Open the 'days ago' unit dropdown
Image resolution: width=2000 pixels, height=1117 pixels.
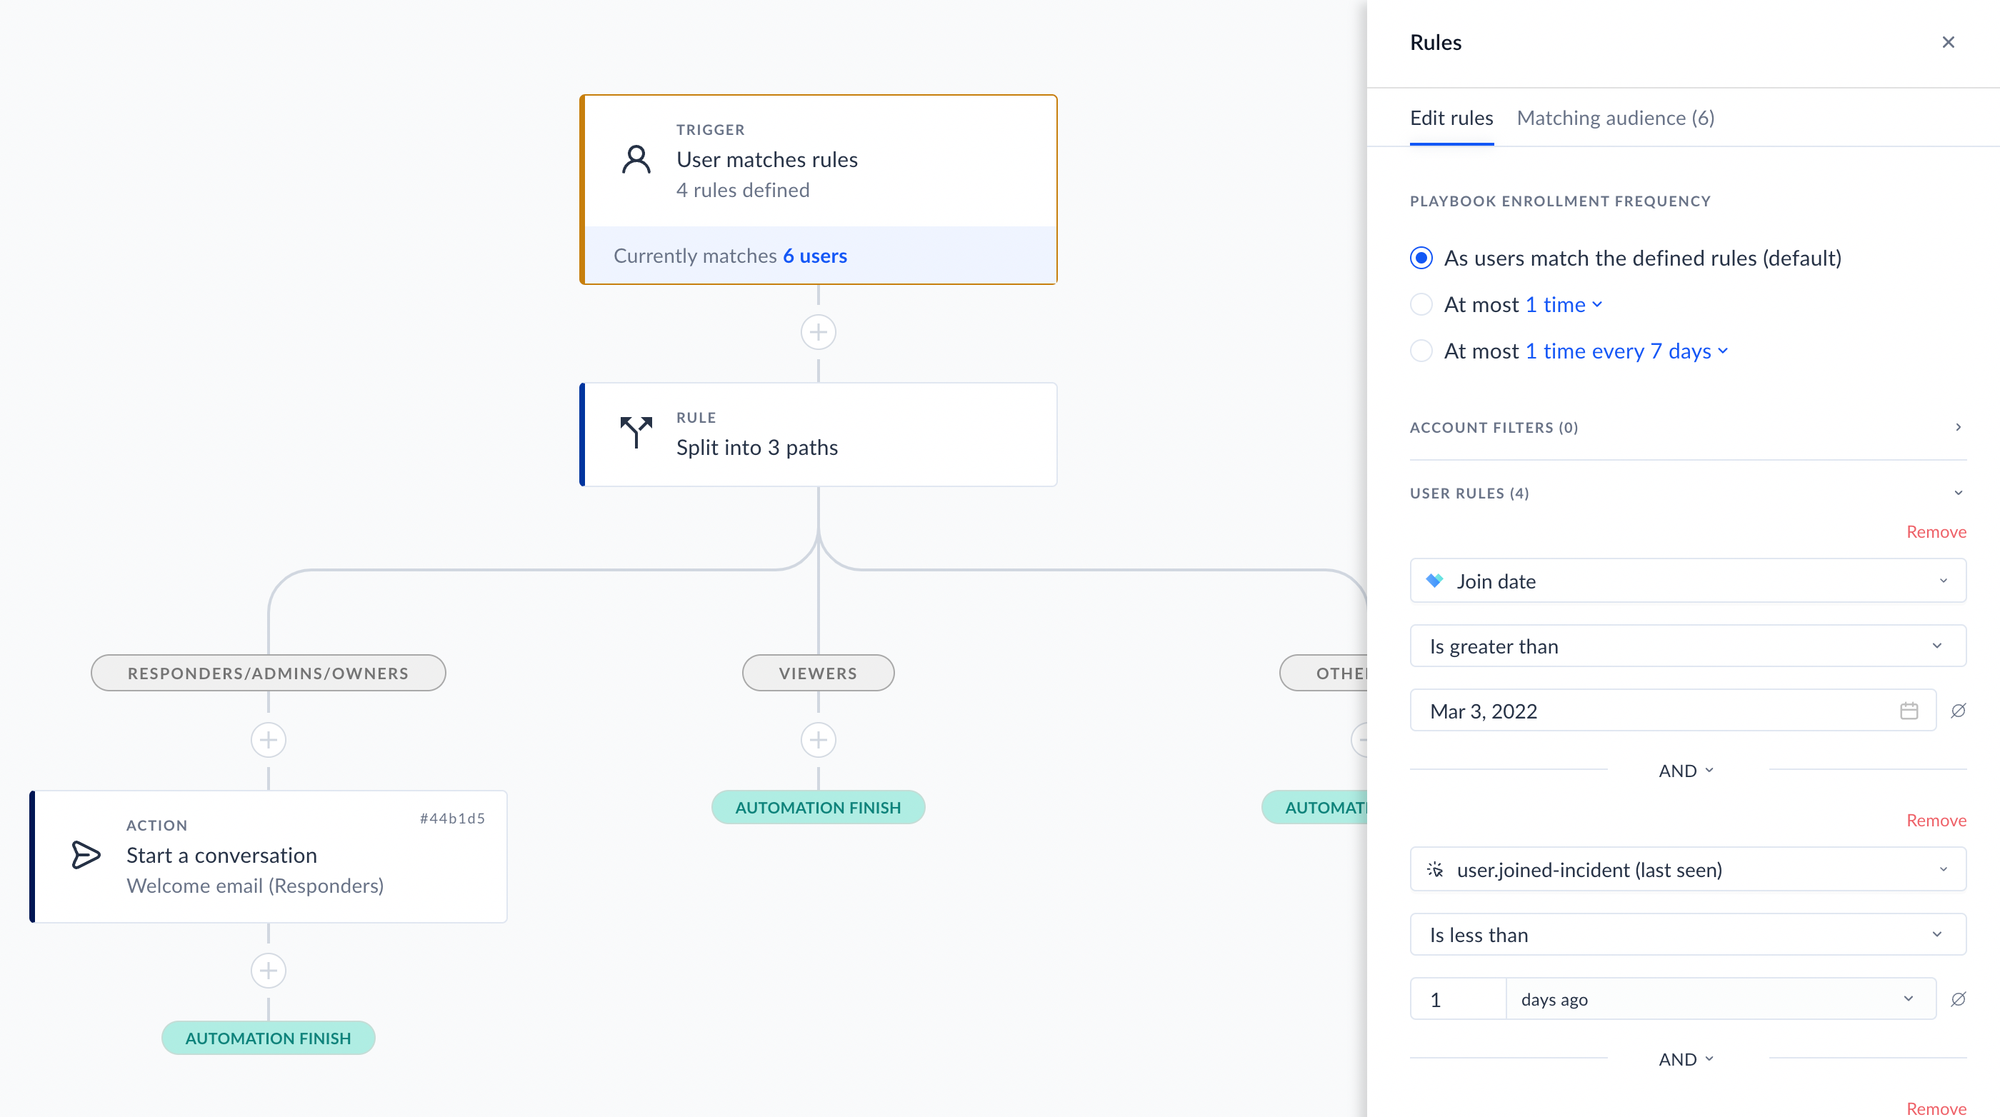pos(1720,999)
